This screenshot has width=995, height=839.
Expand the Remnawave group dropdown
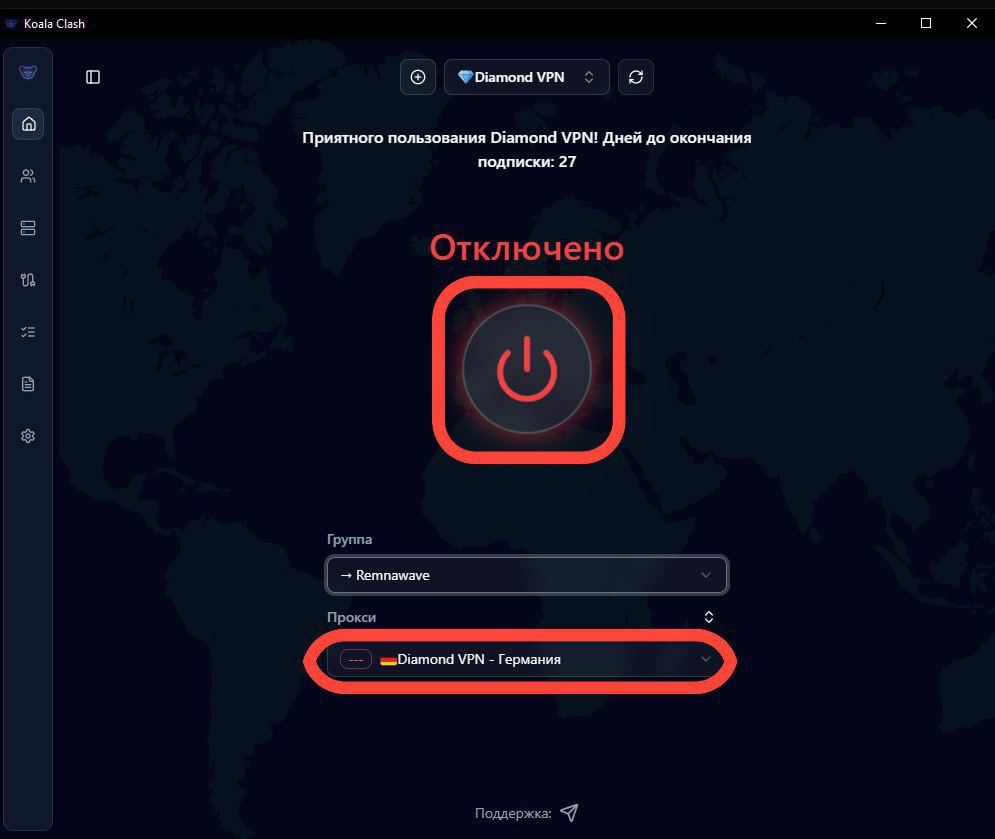tap(526, 575)
